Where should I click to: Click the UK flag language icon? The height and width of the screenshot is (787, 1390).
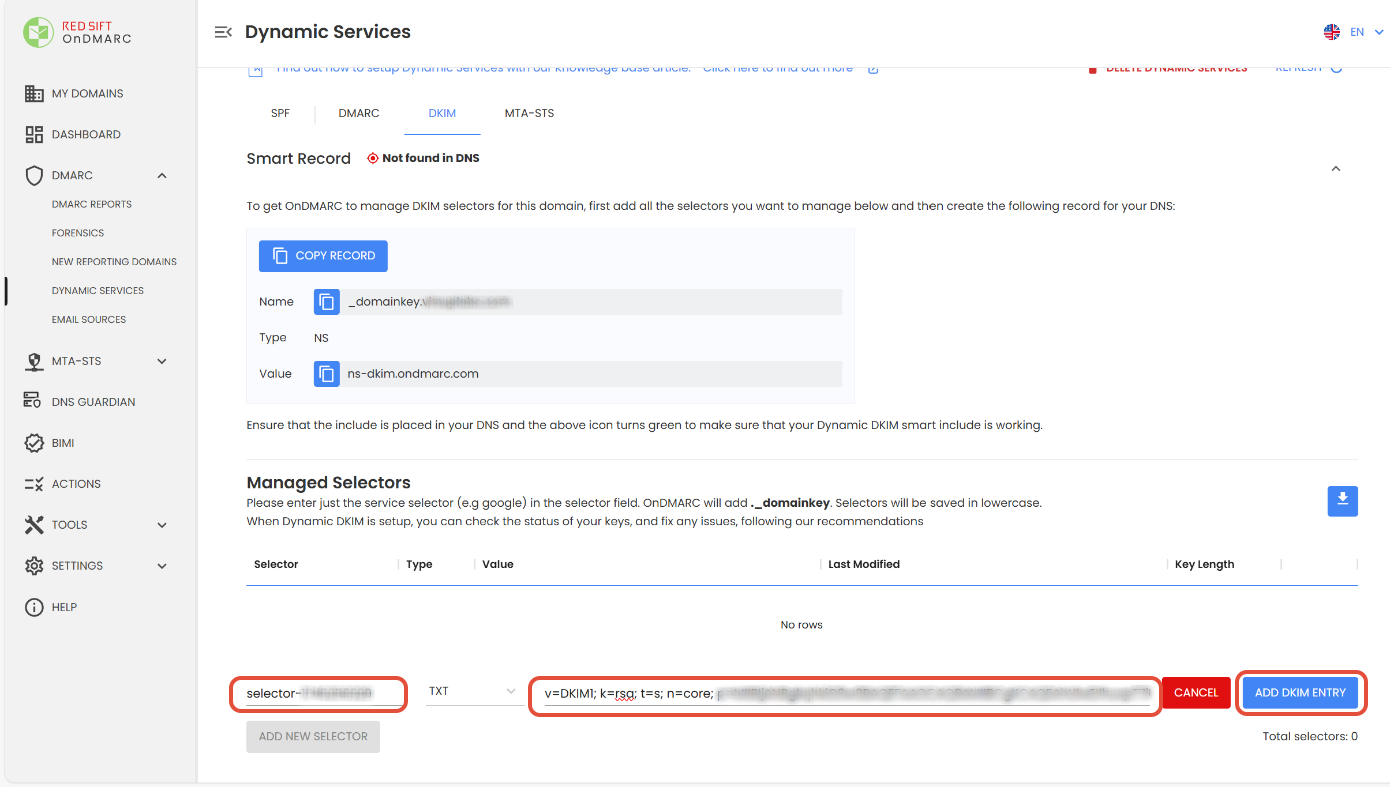point(1332,32)
